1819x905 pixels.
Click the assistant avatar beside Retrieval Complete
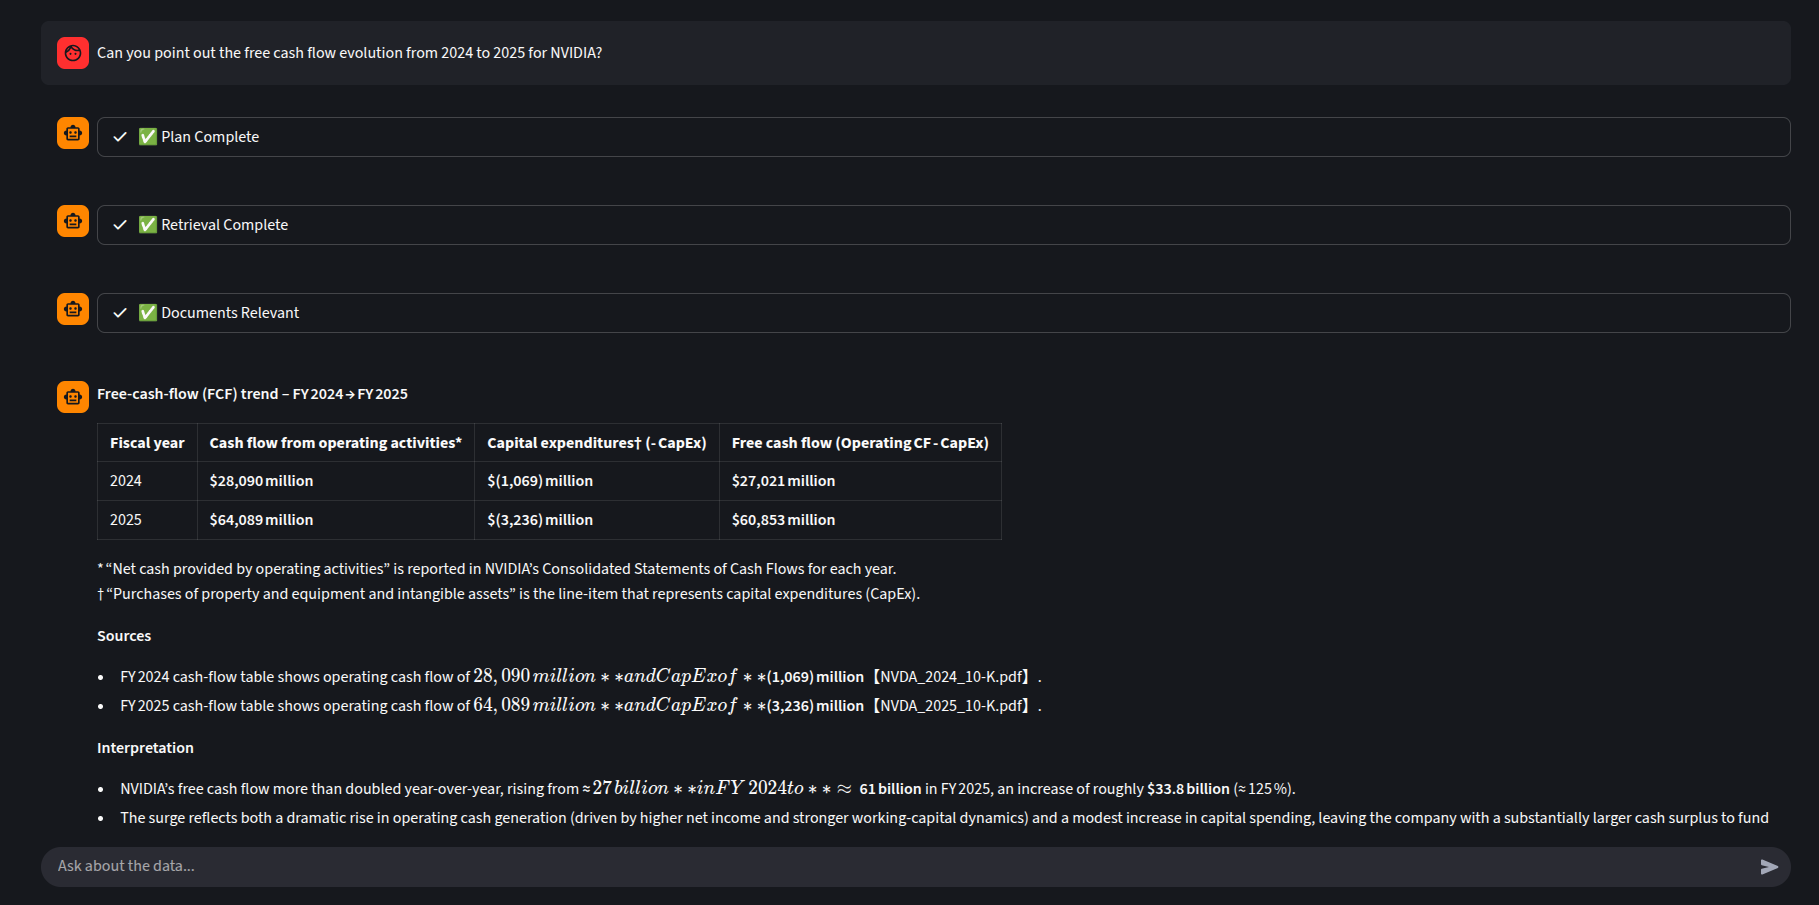73,221
